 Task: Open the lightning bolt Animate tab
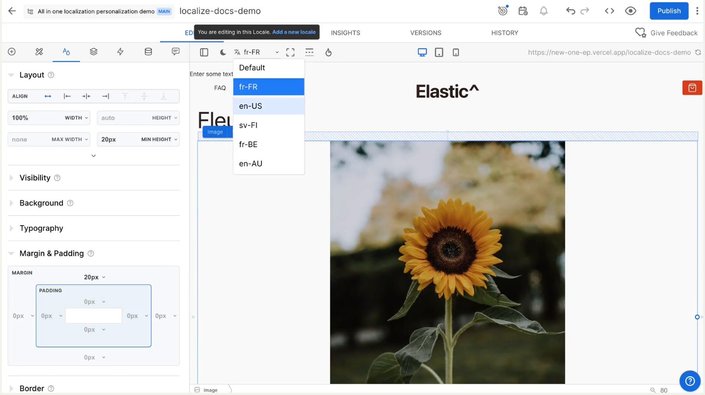pos(120,52)
